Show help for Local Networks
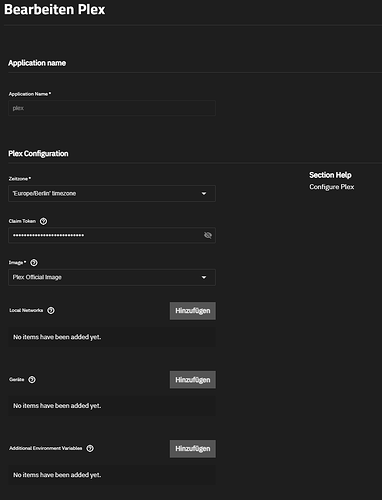 tap(51, 310)
